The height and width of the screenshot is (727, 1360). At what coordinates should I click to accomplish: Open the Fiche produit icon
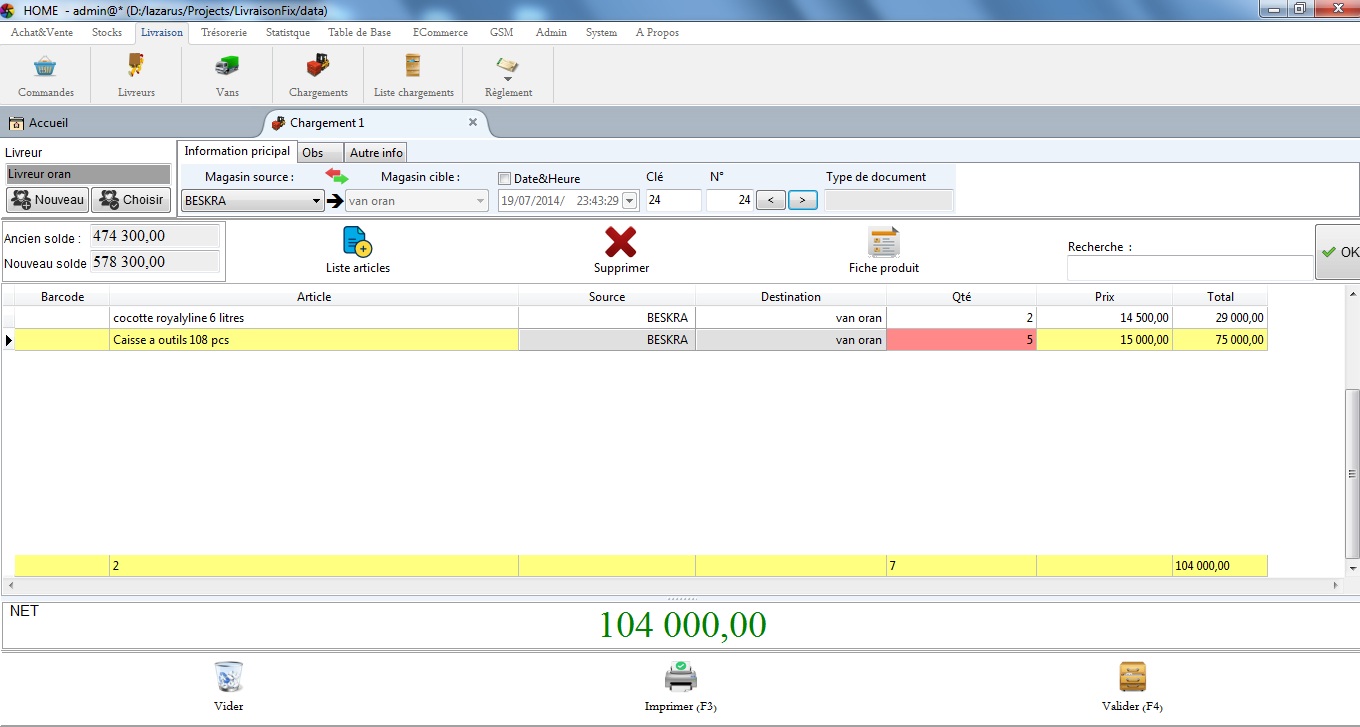pos(883,242)
